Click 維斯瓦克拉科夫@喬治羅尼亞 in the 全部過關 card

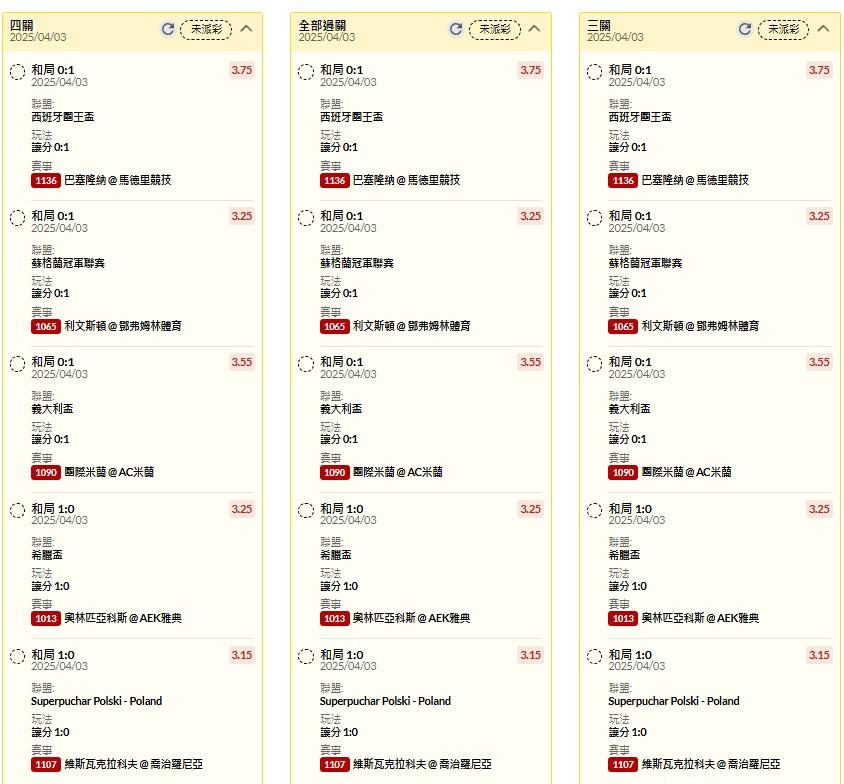pyautogui.click(x=423, y=764)
